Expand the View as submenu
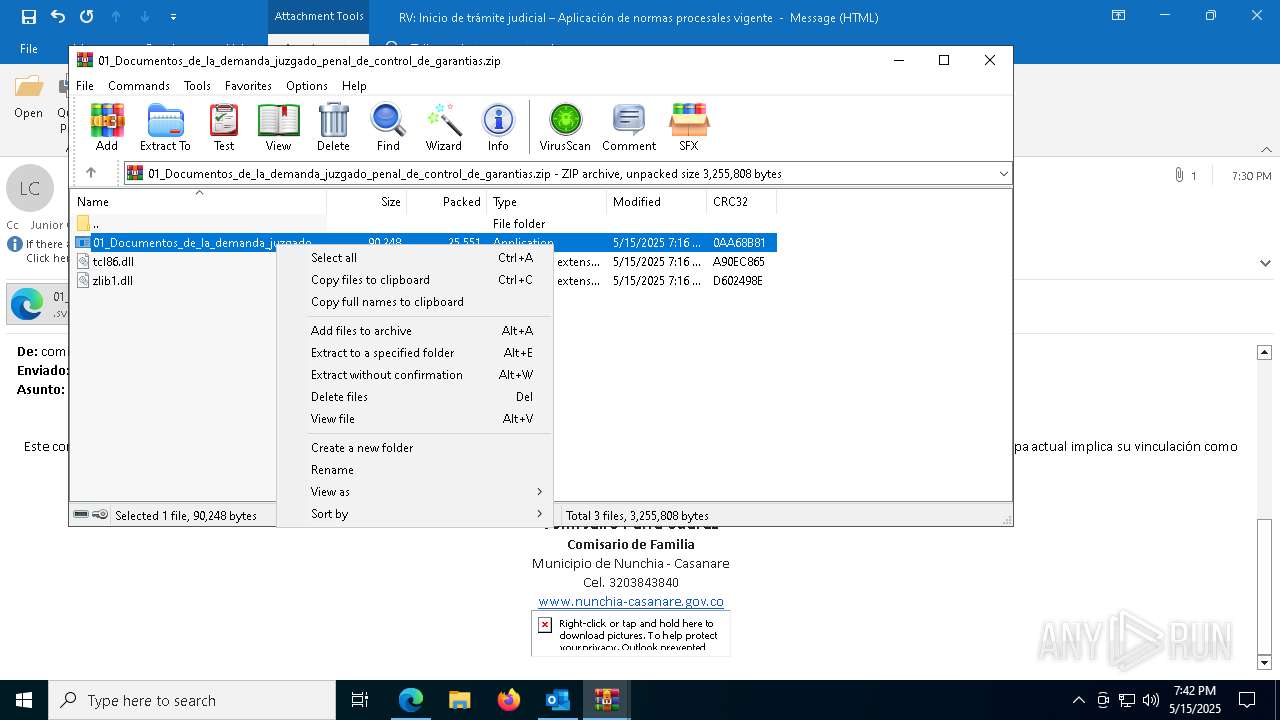Viewport: 1280px width, 720px height. (x=414, y=492)
